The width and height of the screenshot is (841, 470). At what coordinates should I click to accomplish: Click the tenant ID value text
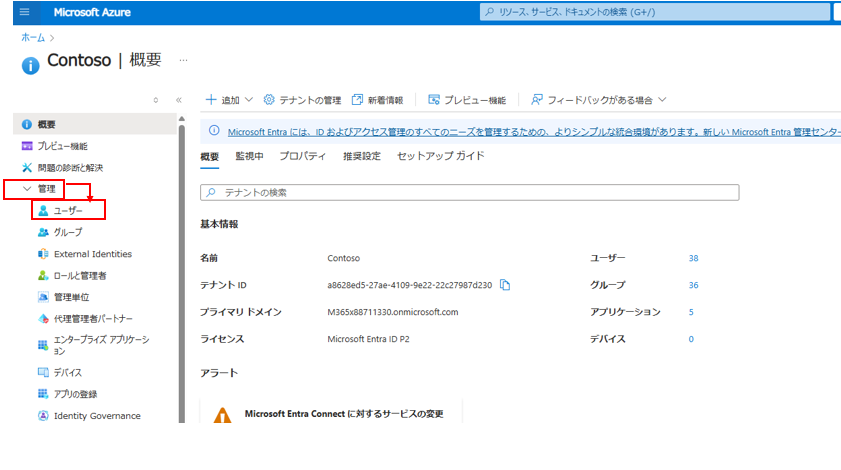(x=409, y=285)
